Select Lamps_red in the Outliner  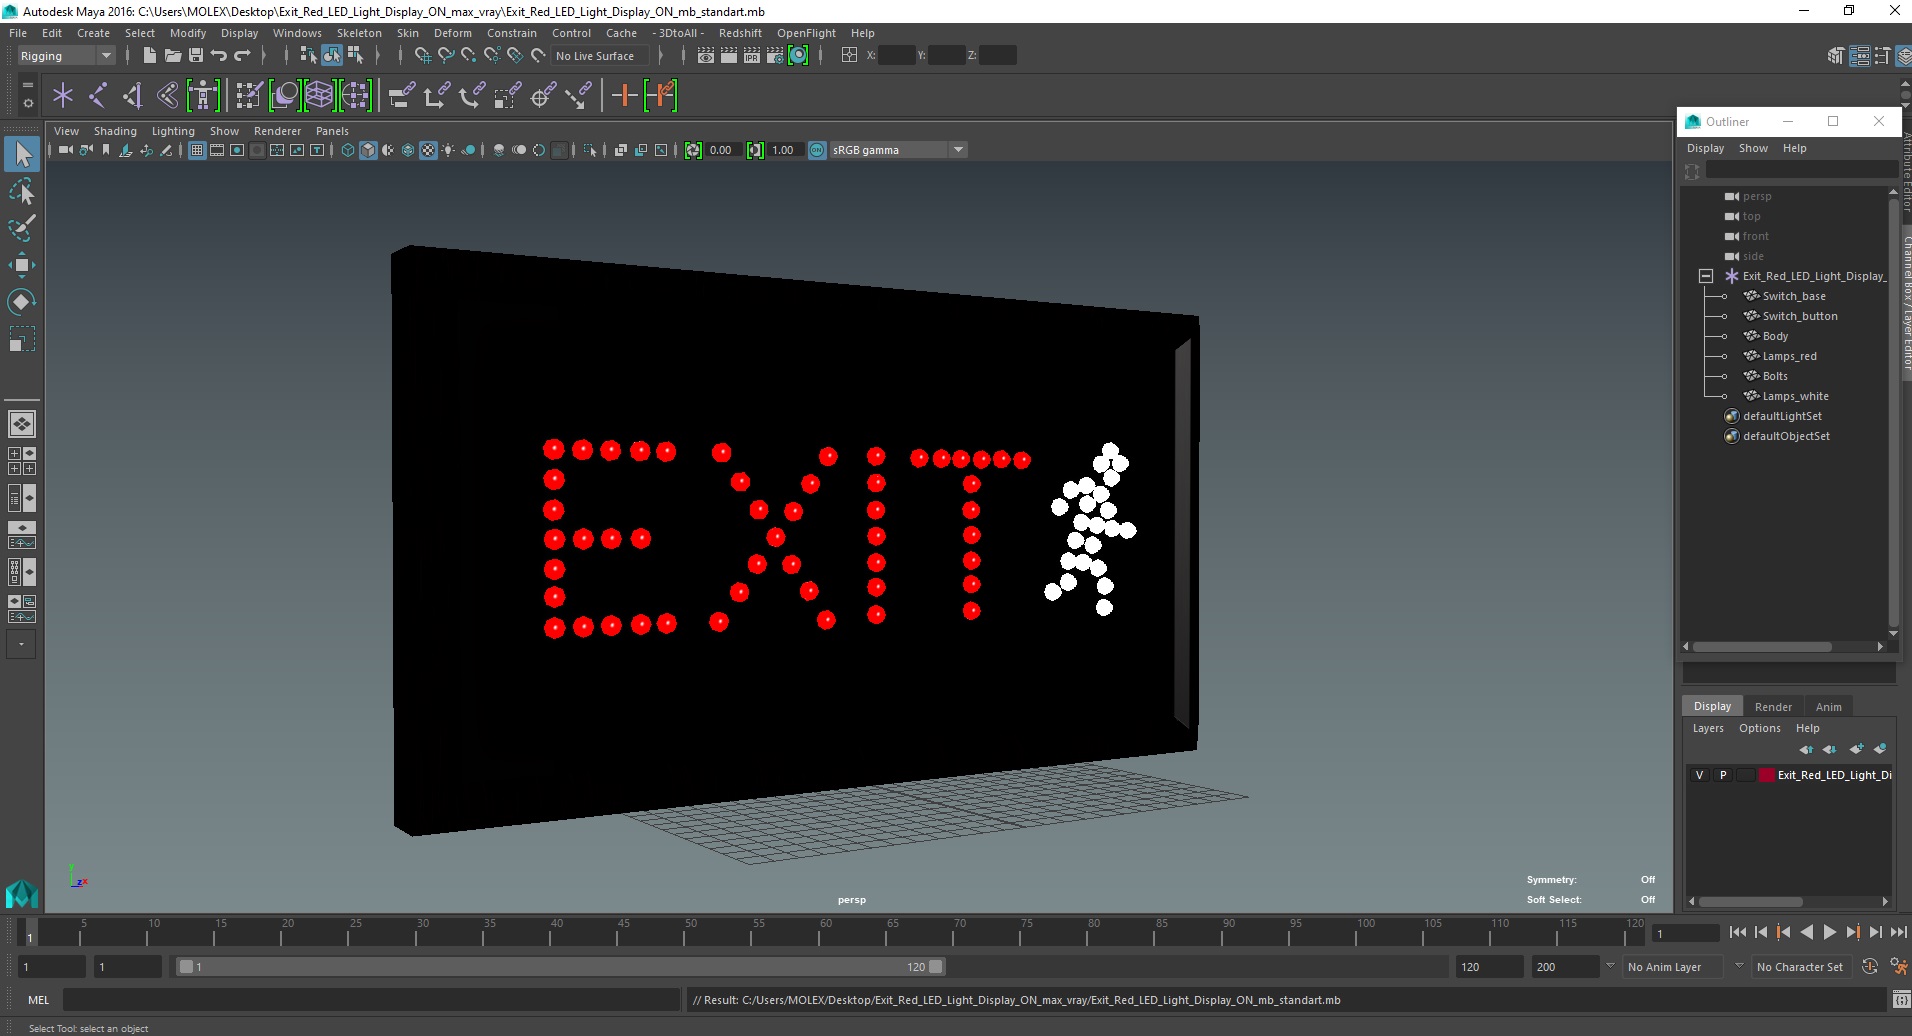click(x=1789, y=356)
